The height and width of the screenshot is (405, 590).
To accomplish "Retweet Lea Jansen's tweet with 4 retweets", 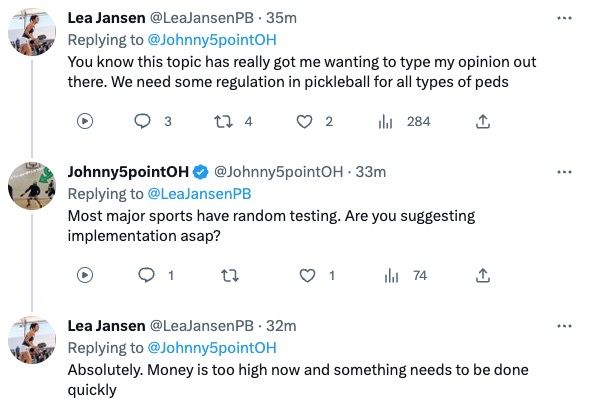I will pyautogui.click(x=223, y=122).
